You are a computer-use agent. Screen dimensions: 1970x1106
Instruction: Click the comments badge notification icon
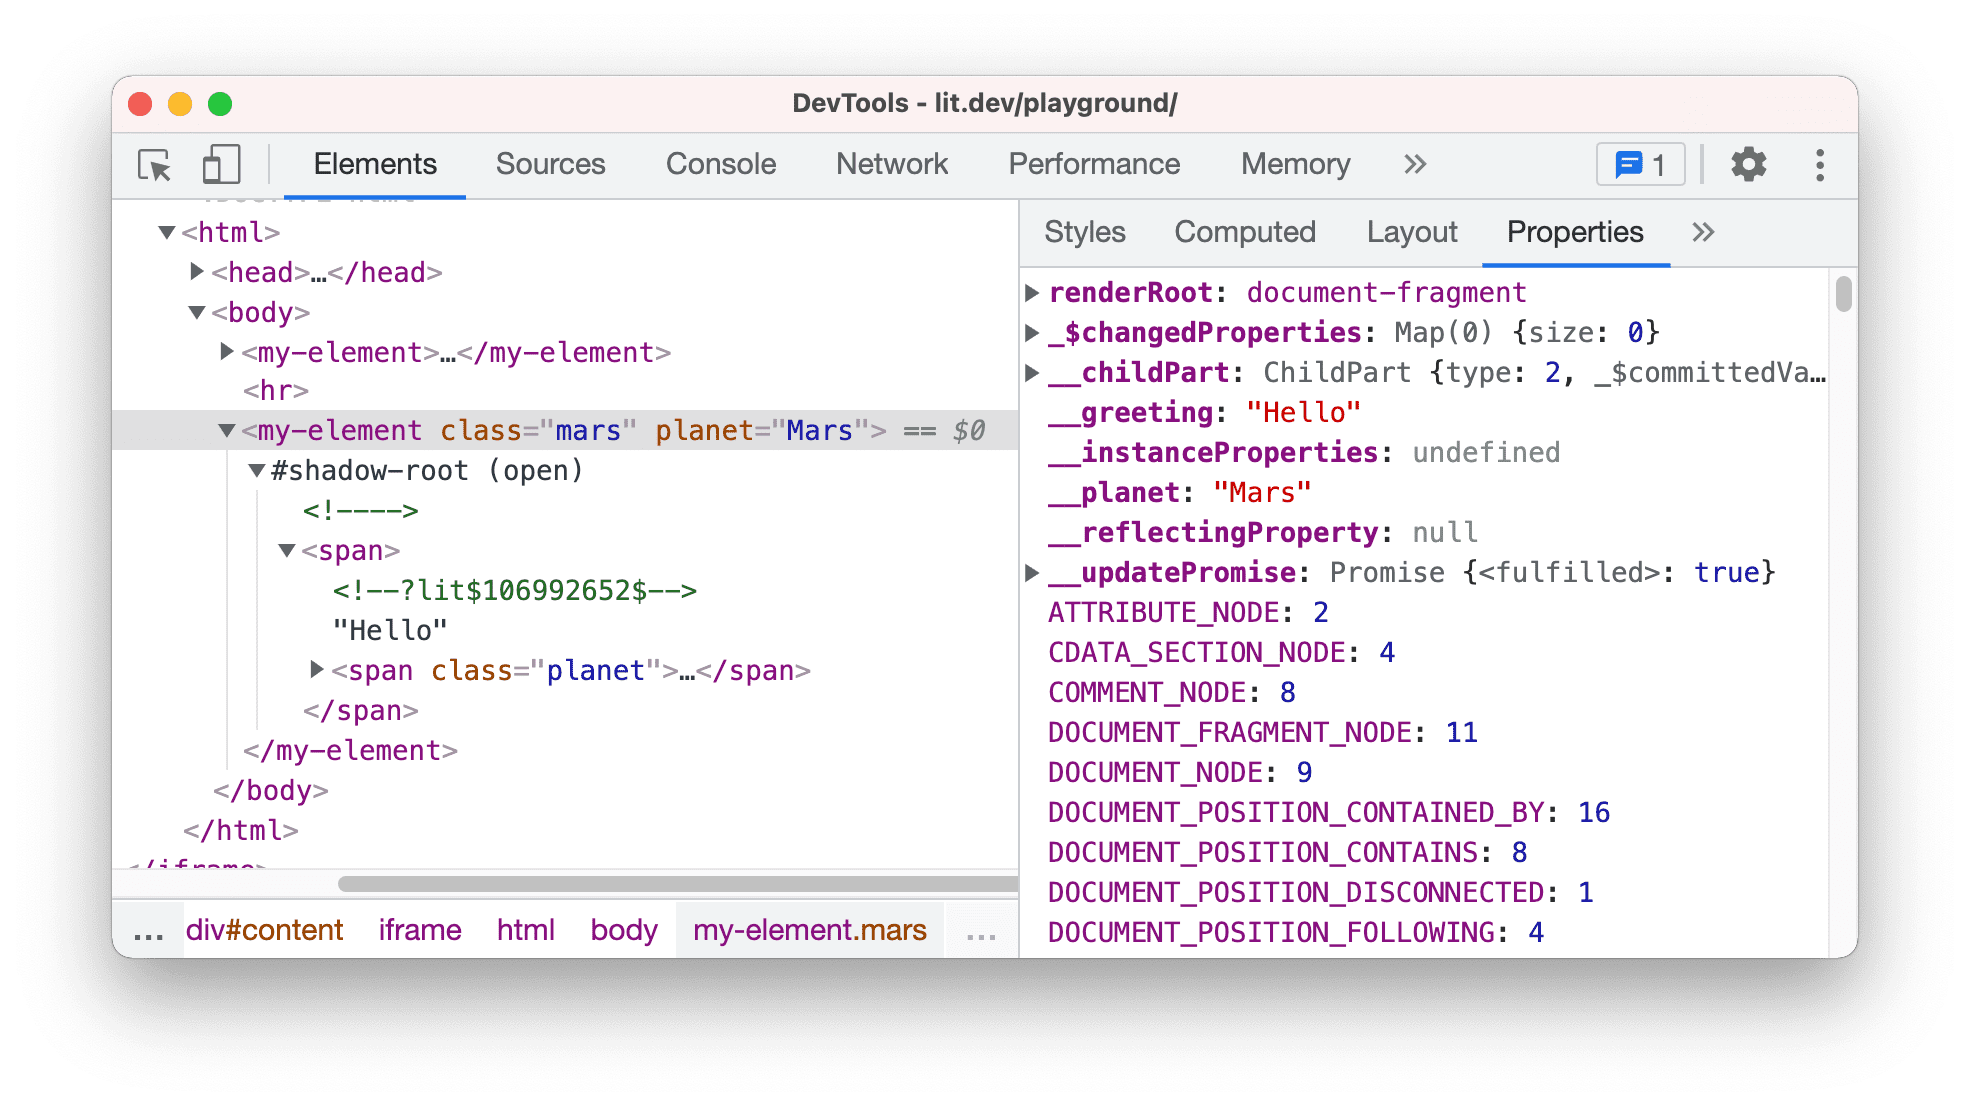pos(1641,162)
